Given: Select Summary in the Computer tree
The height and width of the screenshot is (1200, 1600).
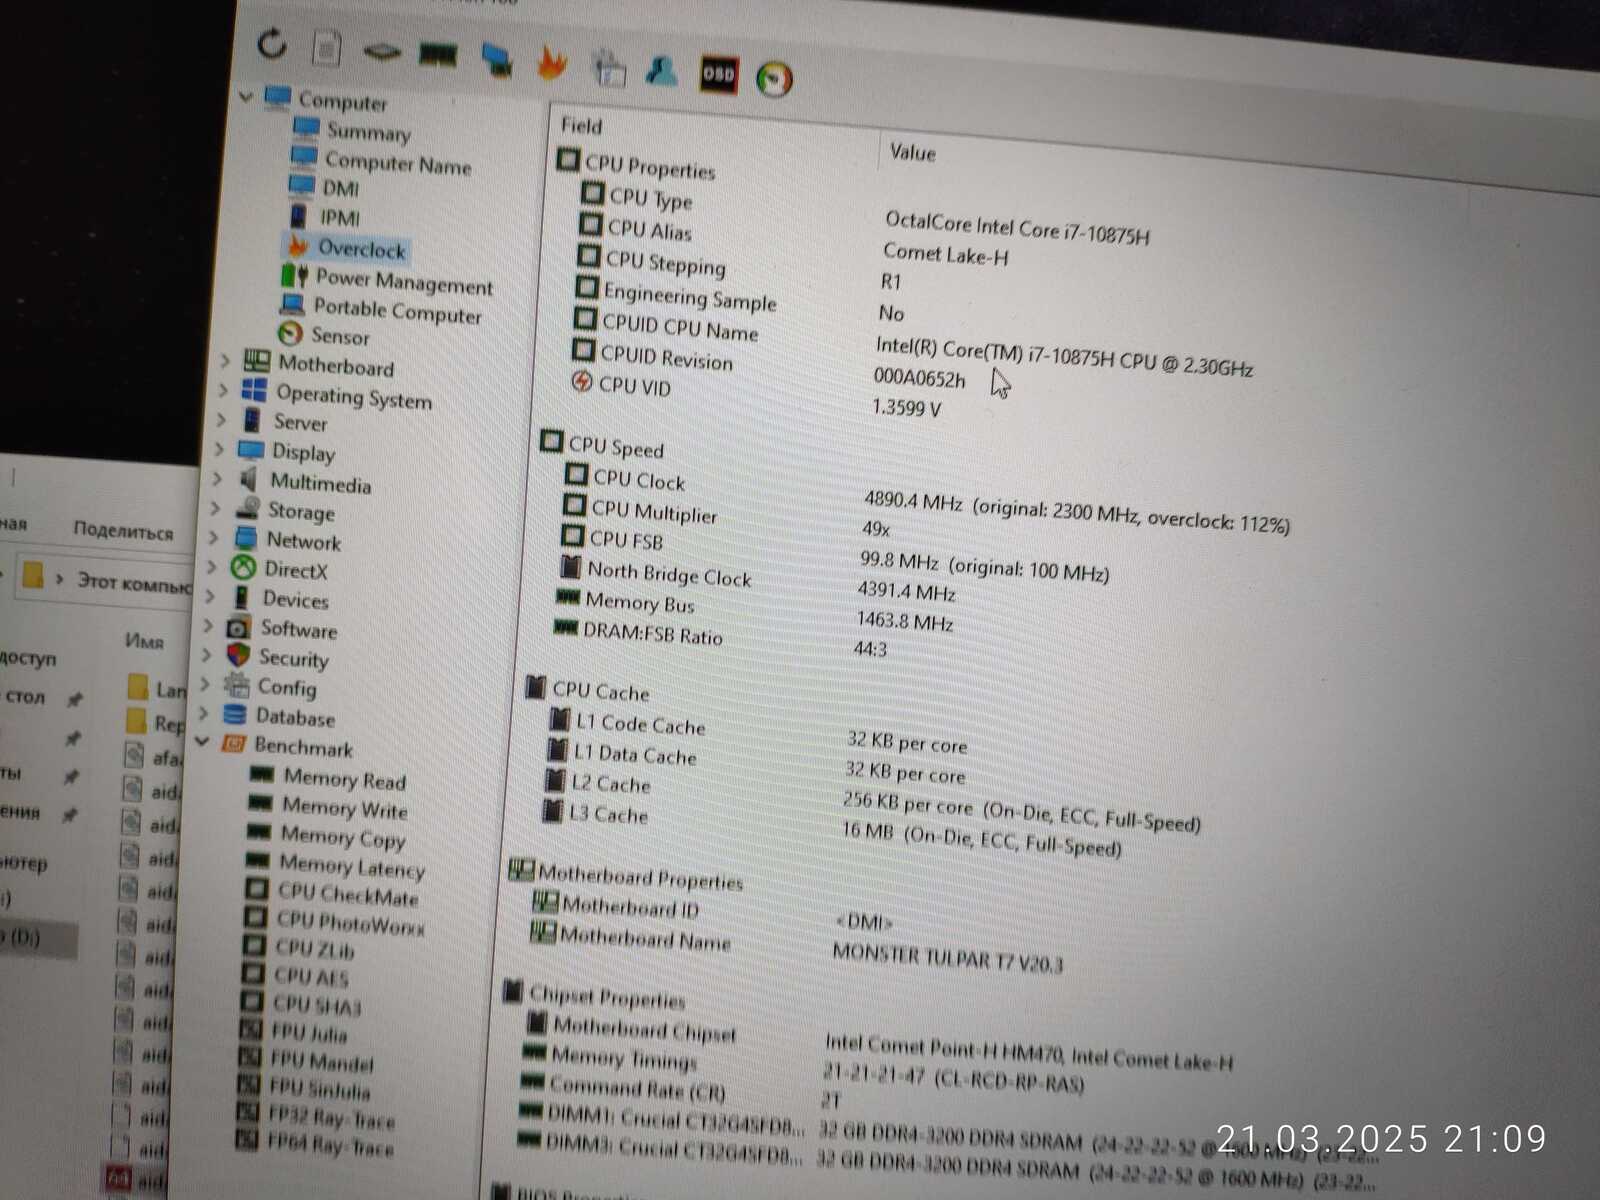Looking at the screenshot, I should [368, 132].
